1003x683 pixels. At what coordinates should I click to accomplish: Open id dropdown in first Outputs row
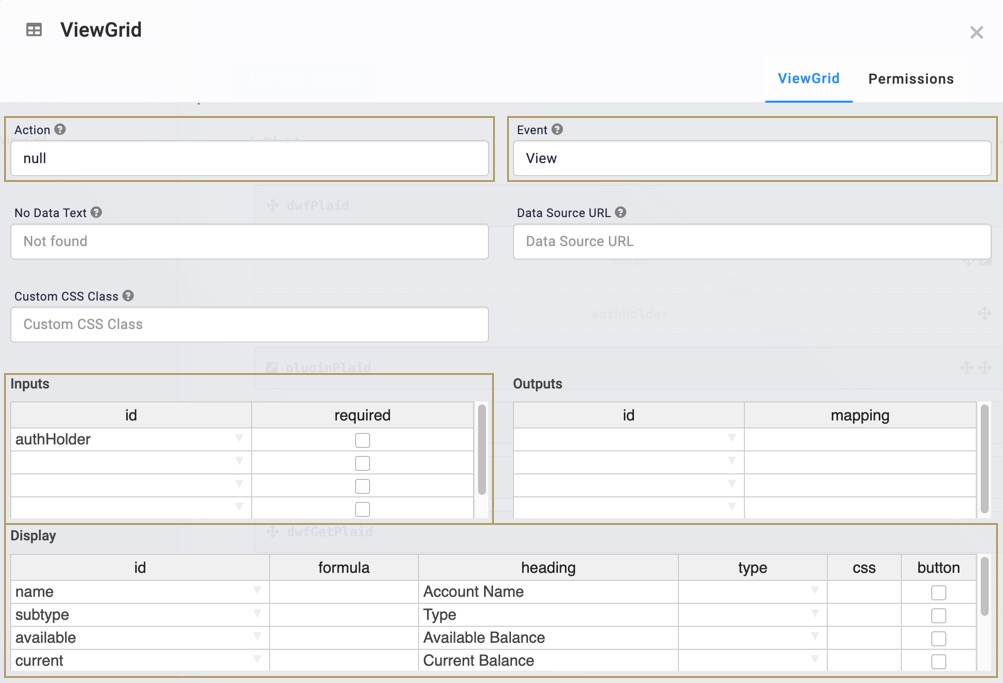click(732, 438)
